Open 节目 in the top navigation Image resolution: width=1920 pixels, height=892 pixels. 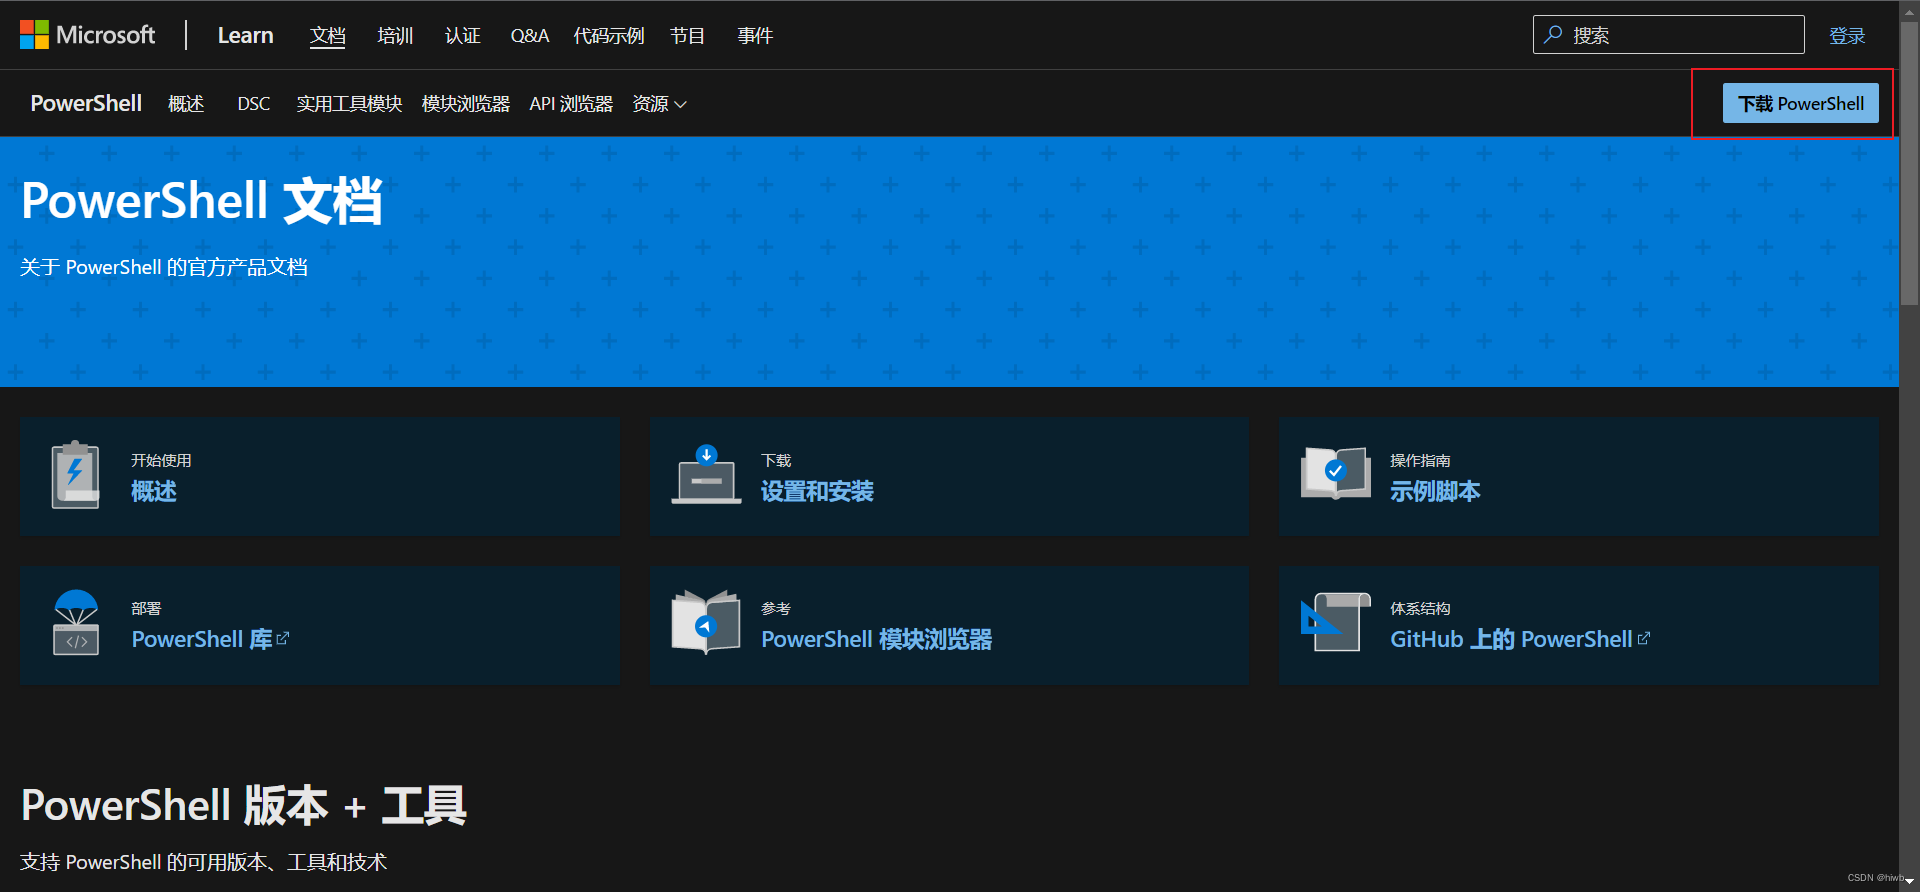(688, 36)
